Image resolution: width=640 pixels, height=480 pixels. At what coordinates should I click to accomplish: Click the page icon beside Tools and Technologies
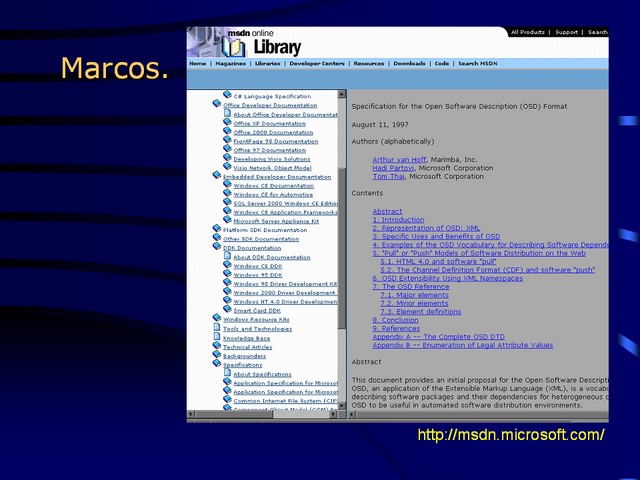pyautogui.click(x=217, y=327)
